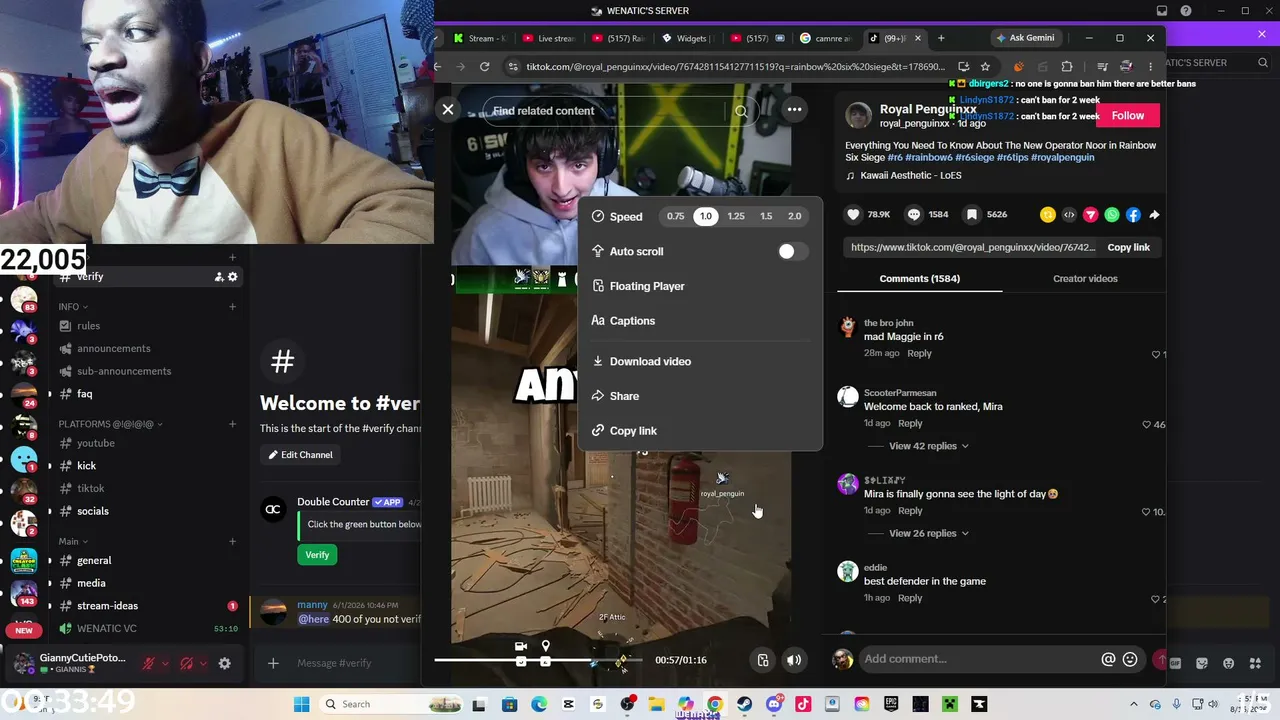Screen dimensions: 1280x720
Task: Toggle the Auto scroll switch
Action: click(793, 251)
